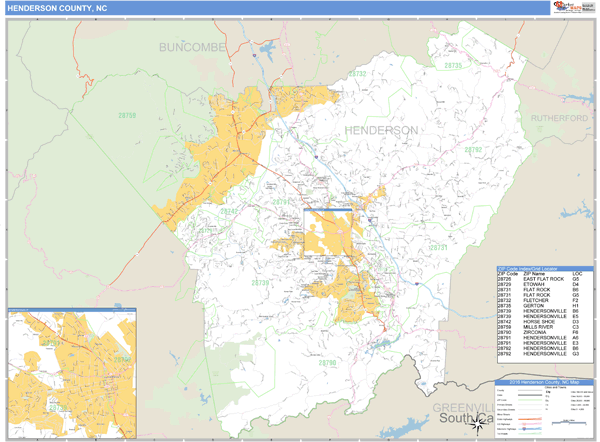This screenshot has width=600, height=442.
Task: Click the ZIP code 28735 label
Action: point(455,66)
